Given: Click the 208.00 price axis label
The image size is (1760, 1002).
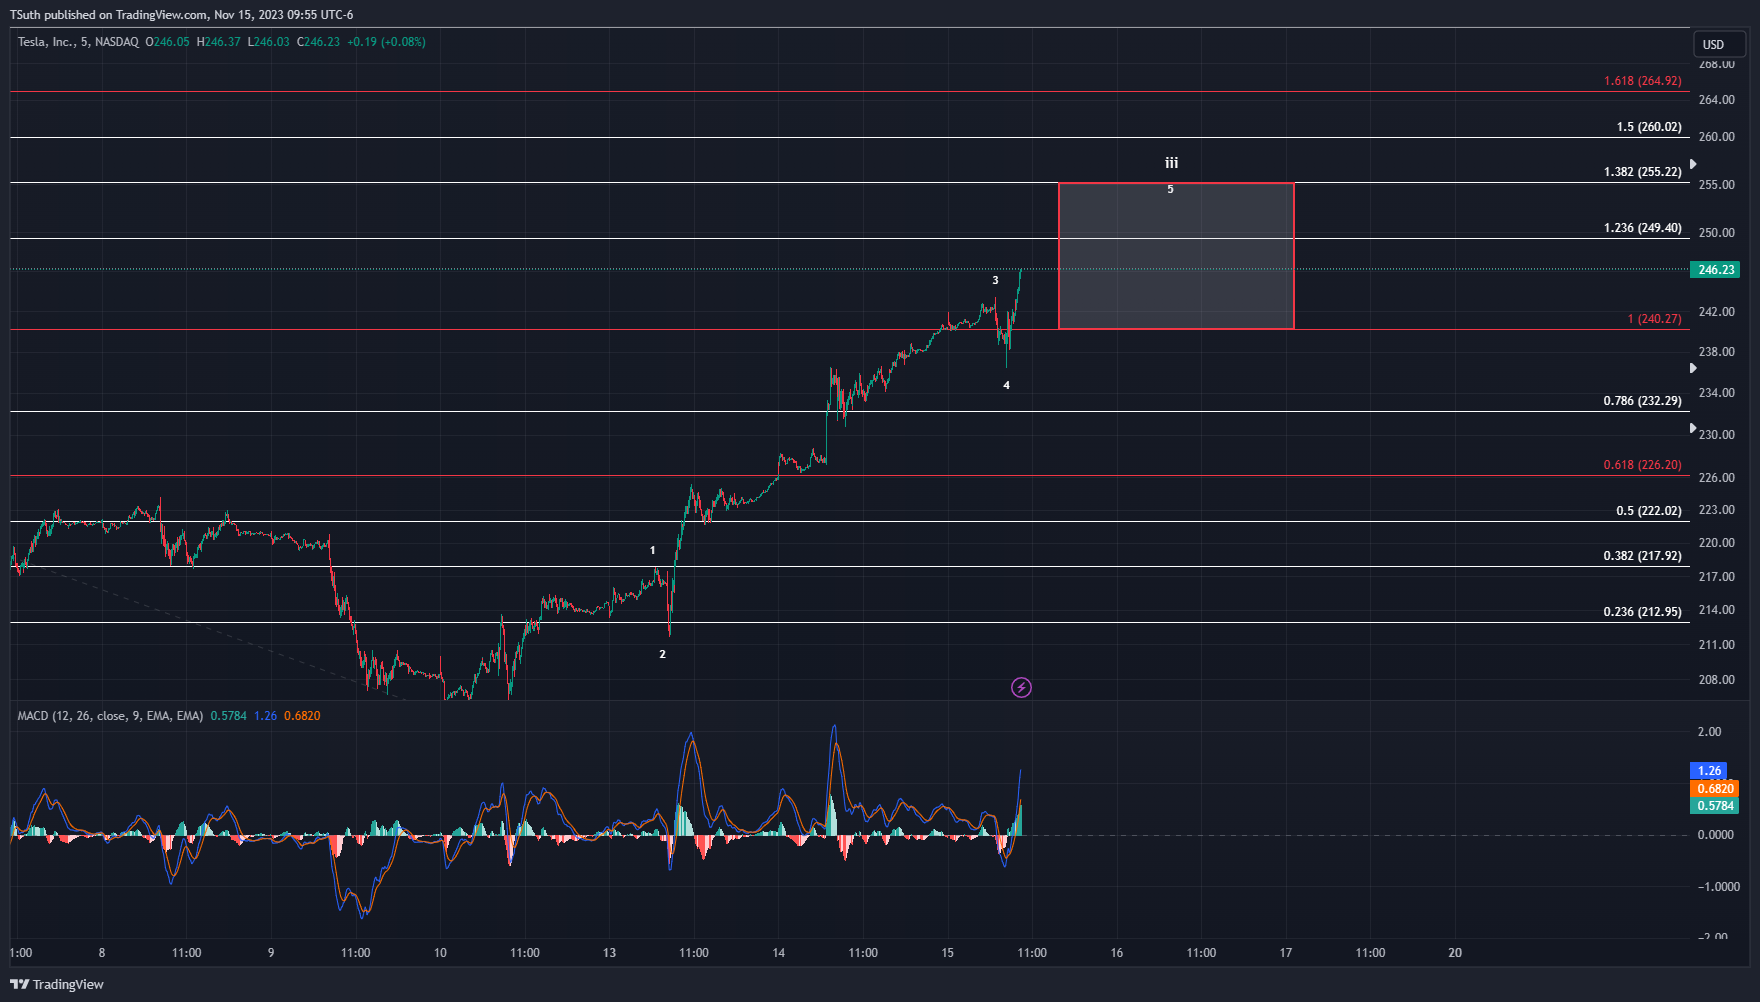Looking at the screenshot, I should pyautogui.click(x=1717, y=680).
